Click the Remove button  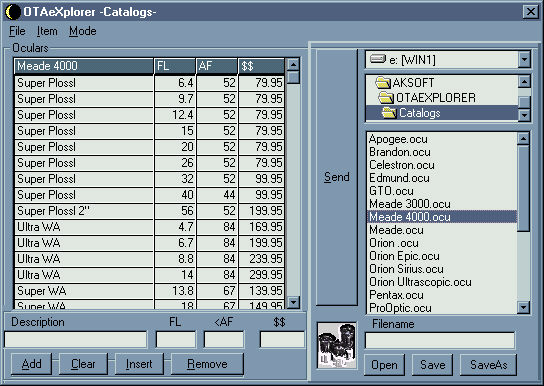[x=207, y=364]
